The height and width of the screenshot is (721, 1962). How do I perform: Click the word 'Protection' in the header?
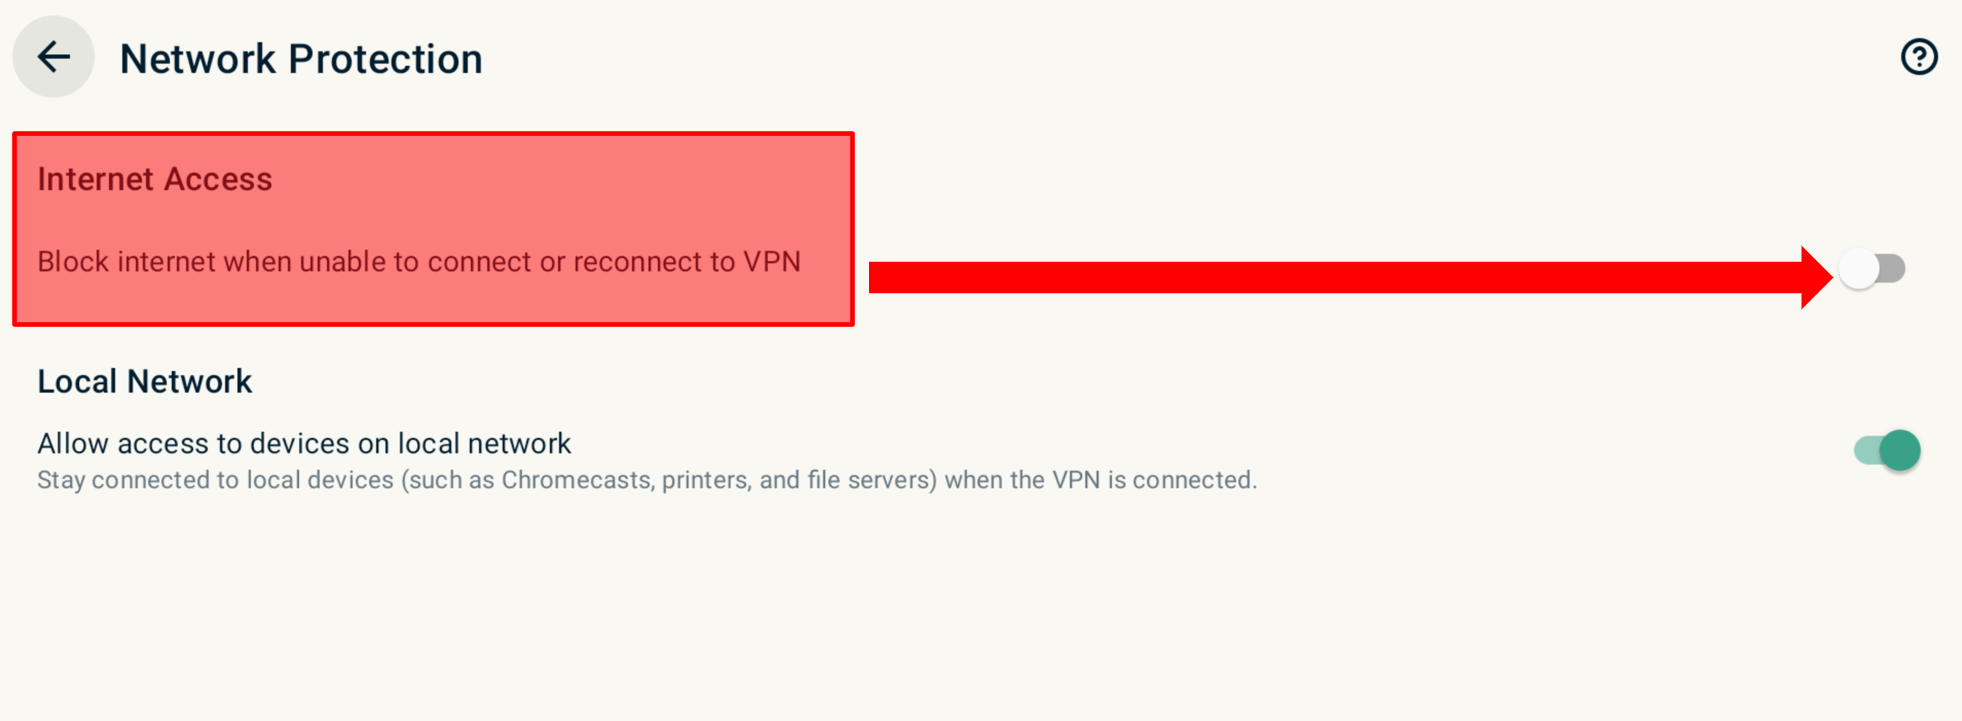pyautogui.click(x=385, y=59)
